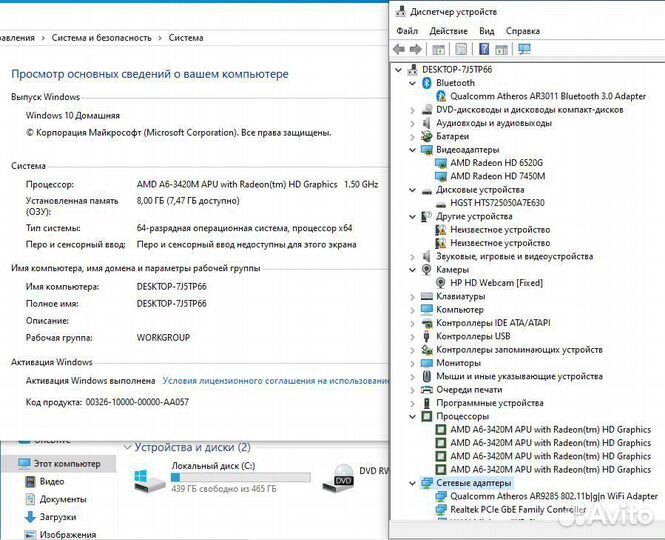Image resolution: width=665 pixels, height=540 pixels.
Task: Go to Система и безопасность breadcrumb
Action: [101, 38]
